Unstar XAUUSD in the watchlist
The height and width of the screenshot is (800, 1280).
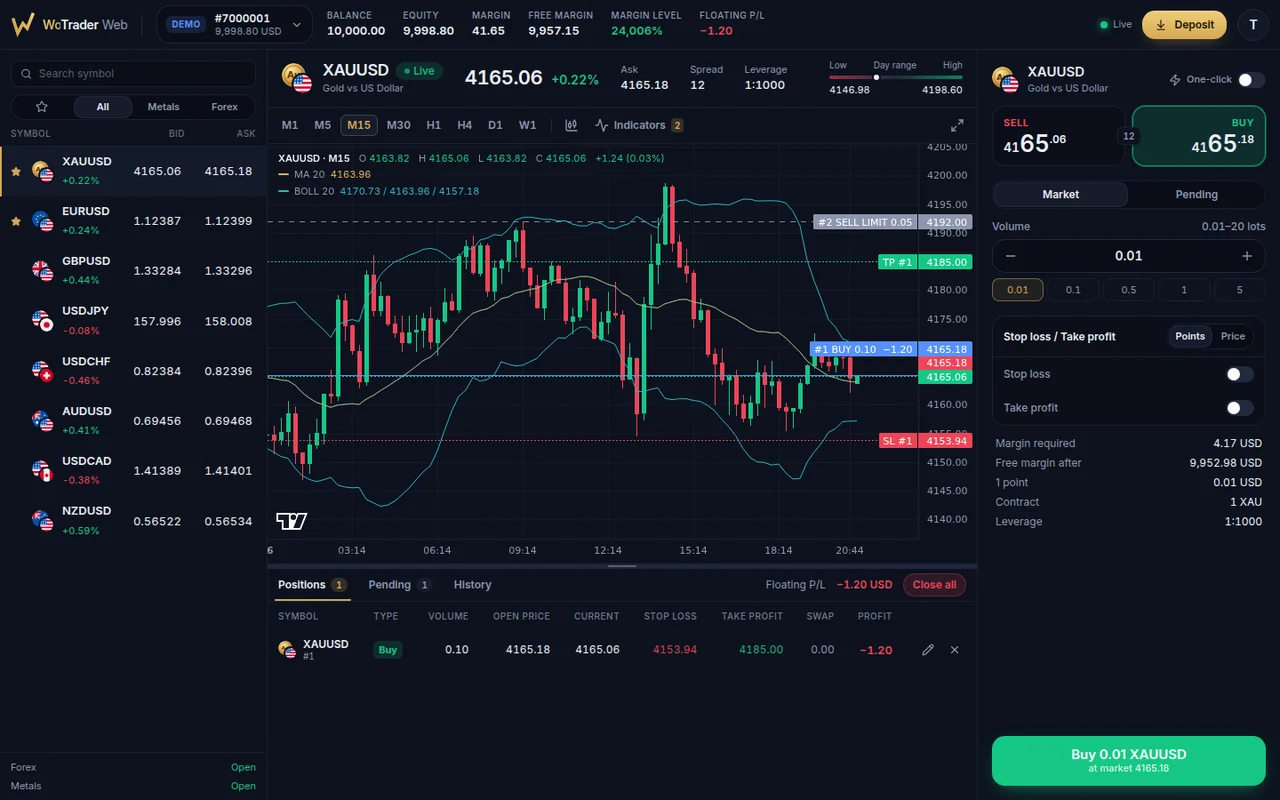tap(16, 172)
